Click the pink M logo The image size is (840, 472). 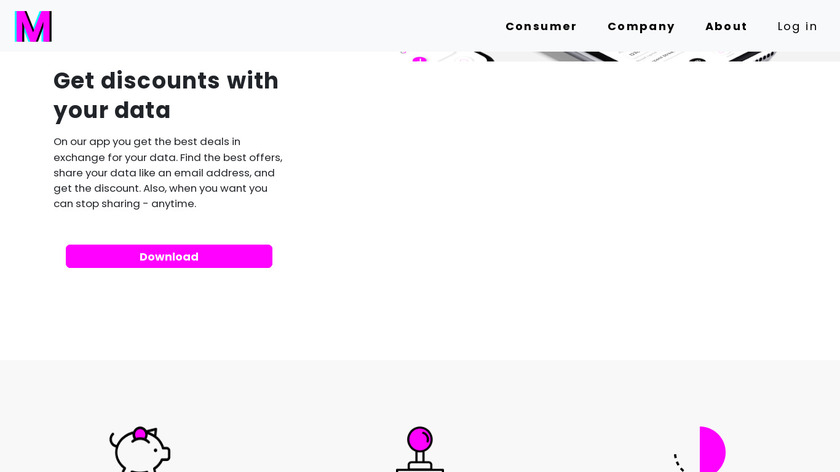33,26
